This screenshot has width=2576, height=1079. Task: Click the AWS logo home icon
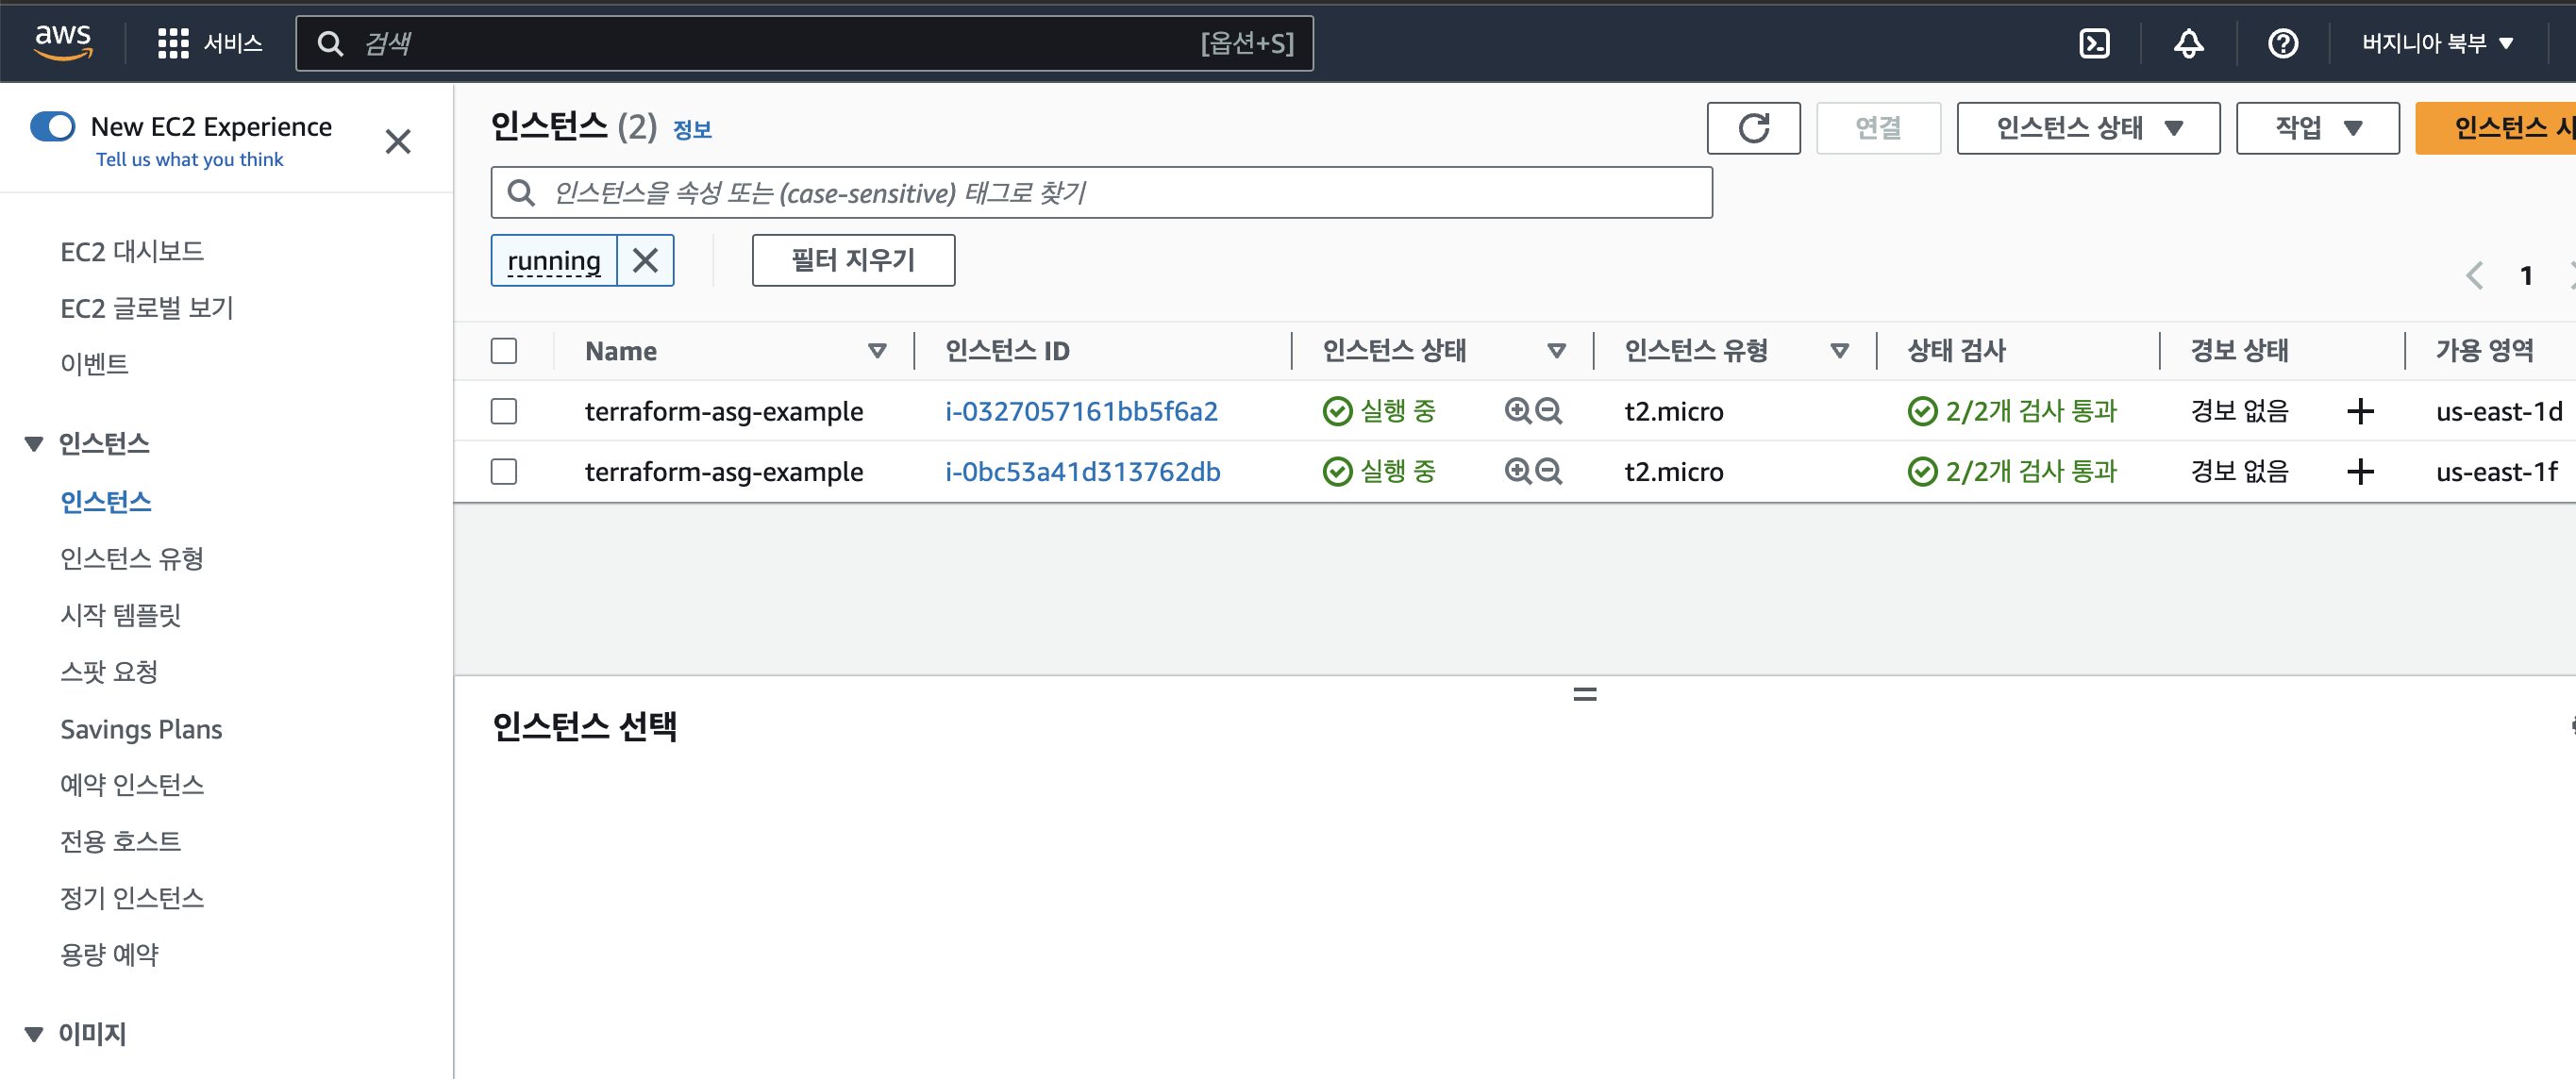tap(63, 42)
